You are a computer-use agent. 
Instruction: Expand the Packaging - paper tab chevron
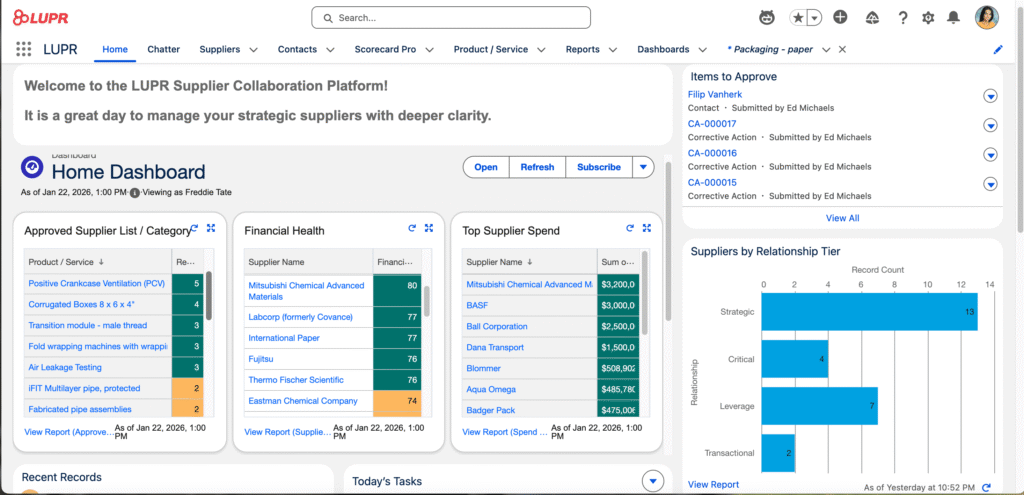(x=826, y=50)
